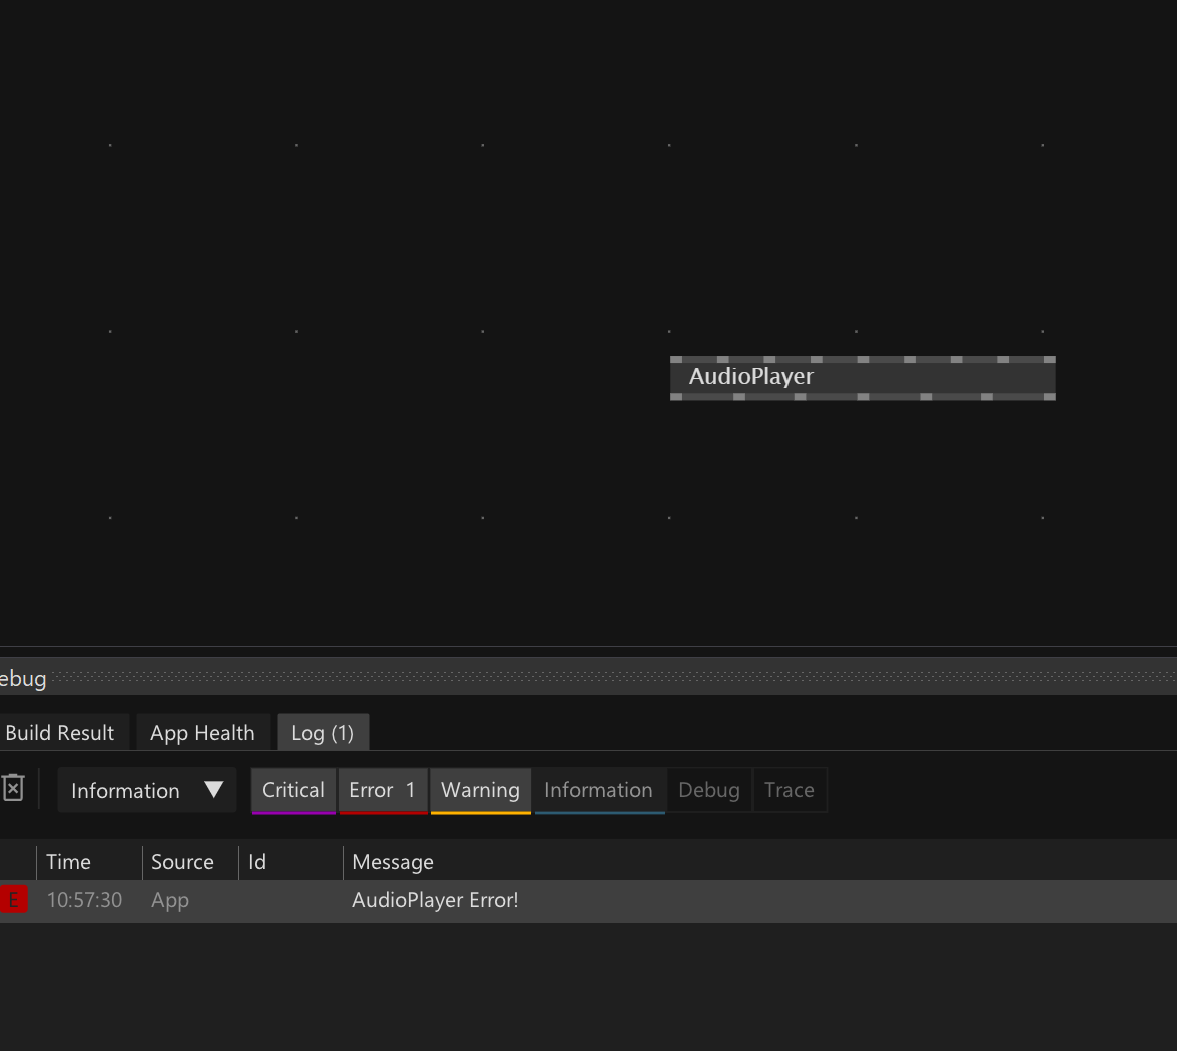Toggle the Information filter button beside Warning
Viewport: 1177px width, 1051px height.
click(598, 790)
